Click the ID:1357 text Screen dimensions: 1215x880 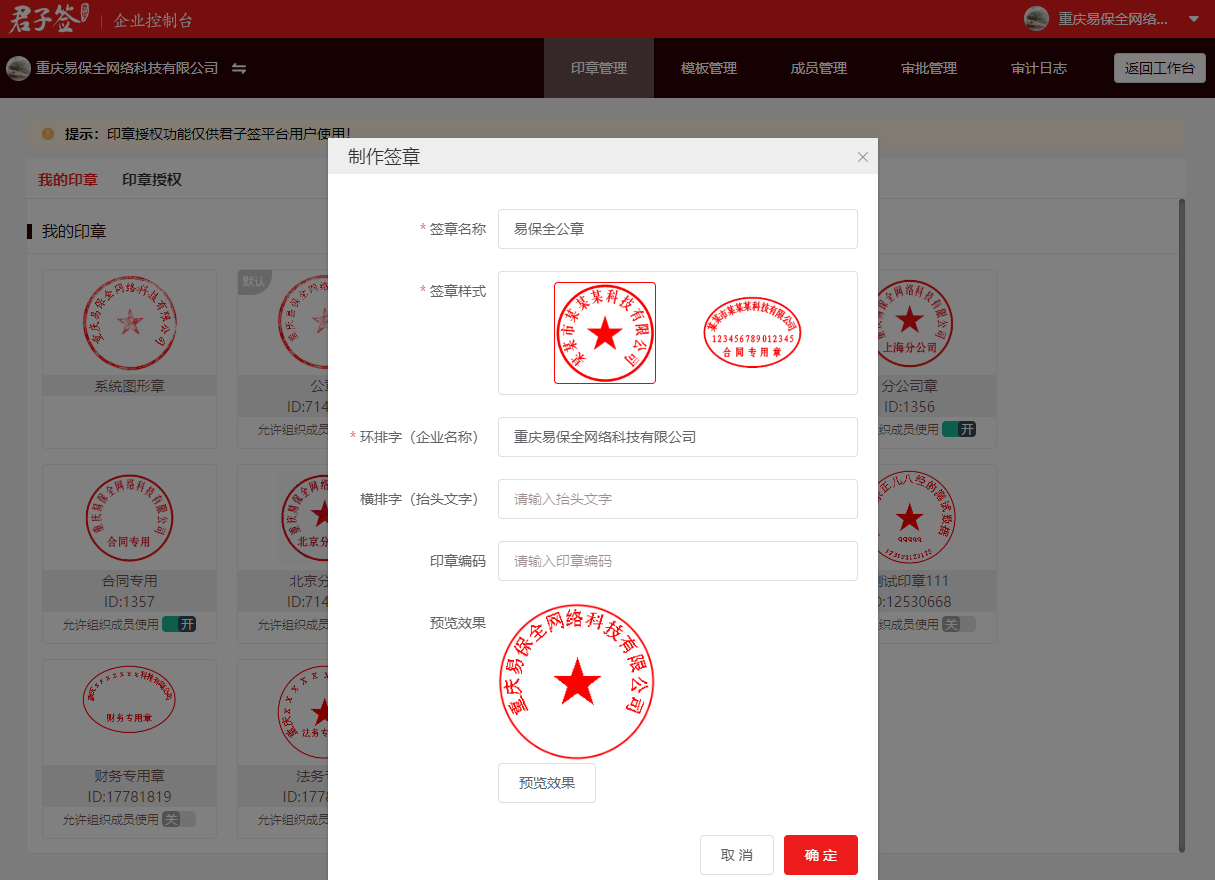click(130, 601)
